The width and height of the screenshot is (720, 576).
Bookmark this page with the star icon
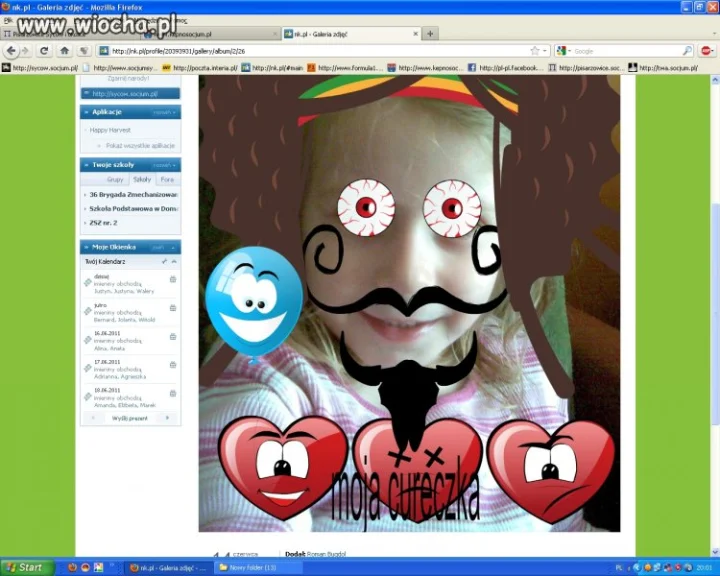pyautogui.click(x=534, y=51)
